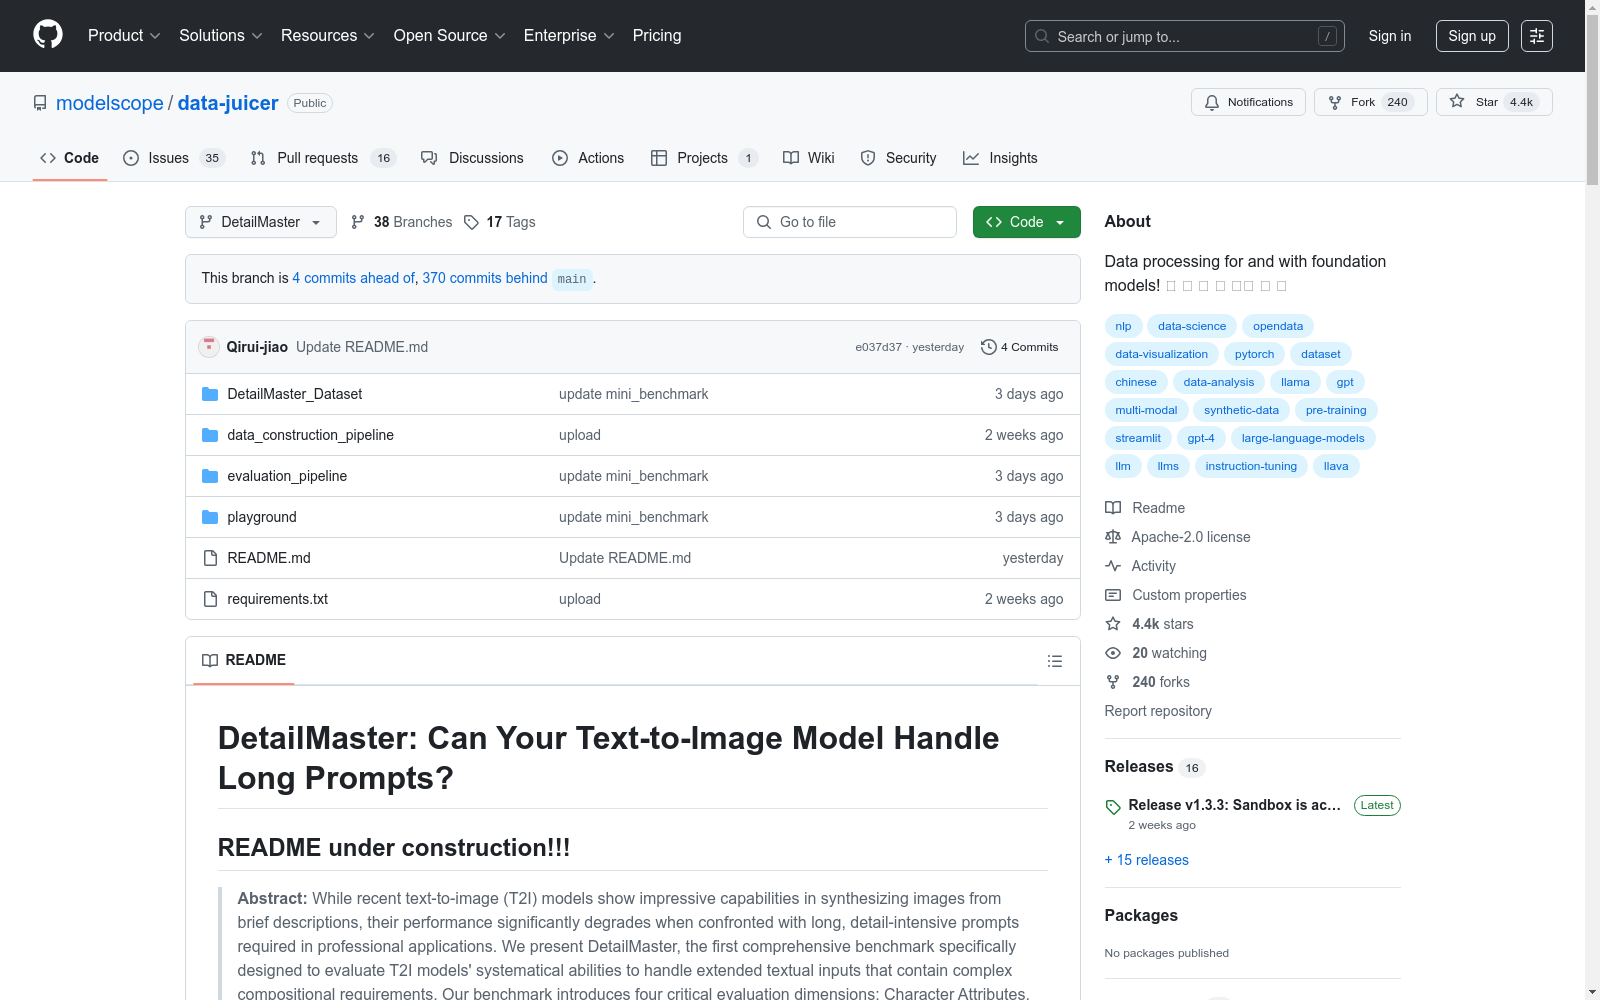Switch to the Pull requests tab
Viewport: 1600px width, 1000px height.
tap(323, 158)
